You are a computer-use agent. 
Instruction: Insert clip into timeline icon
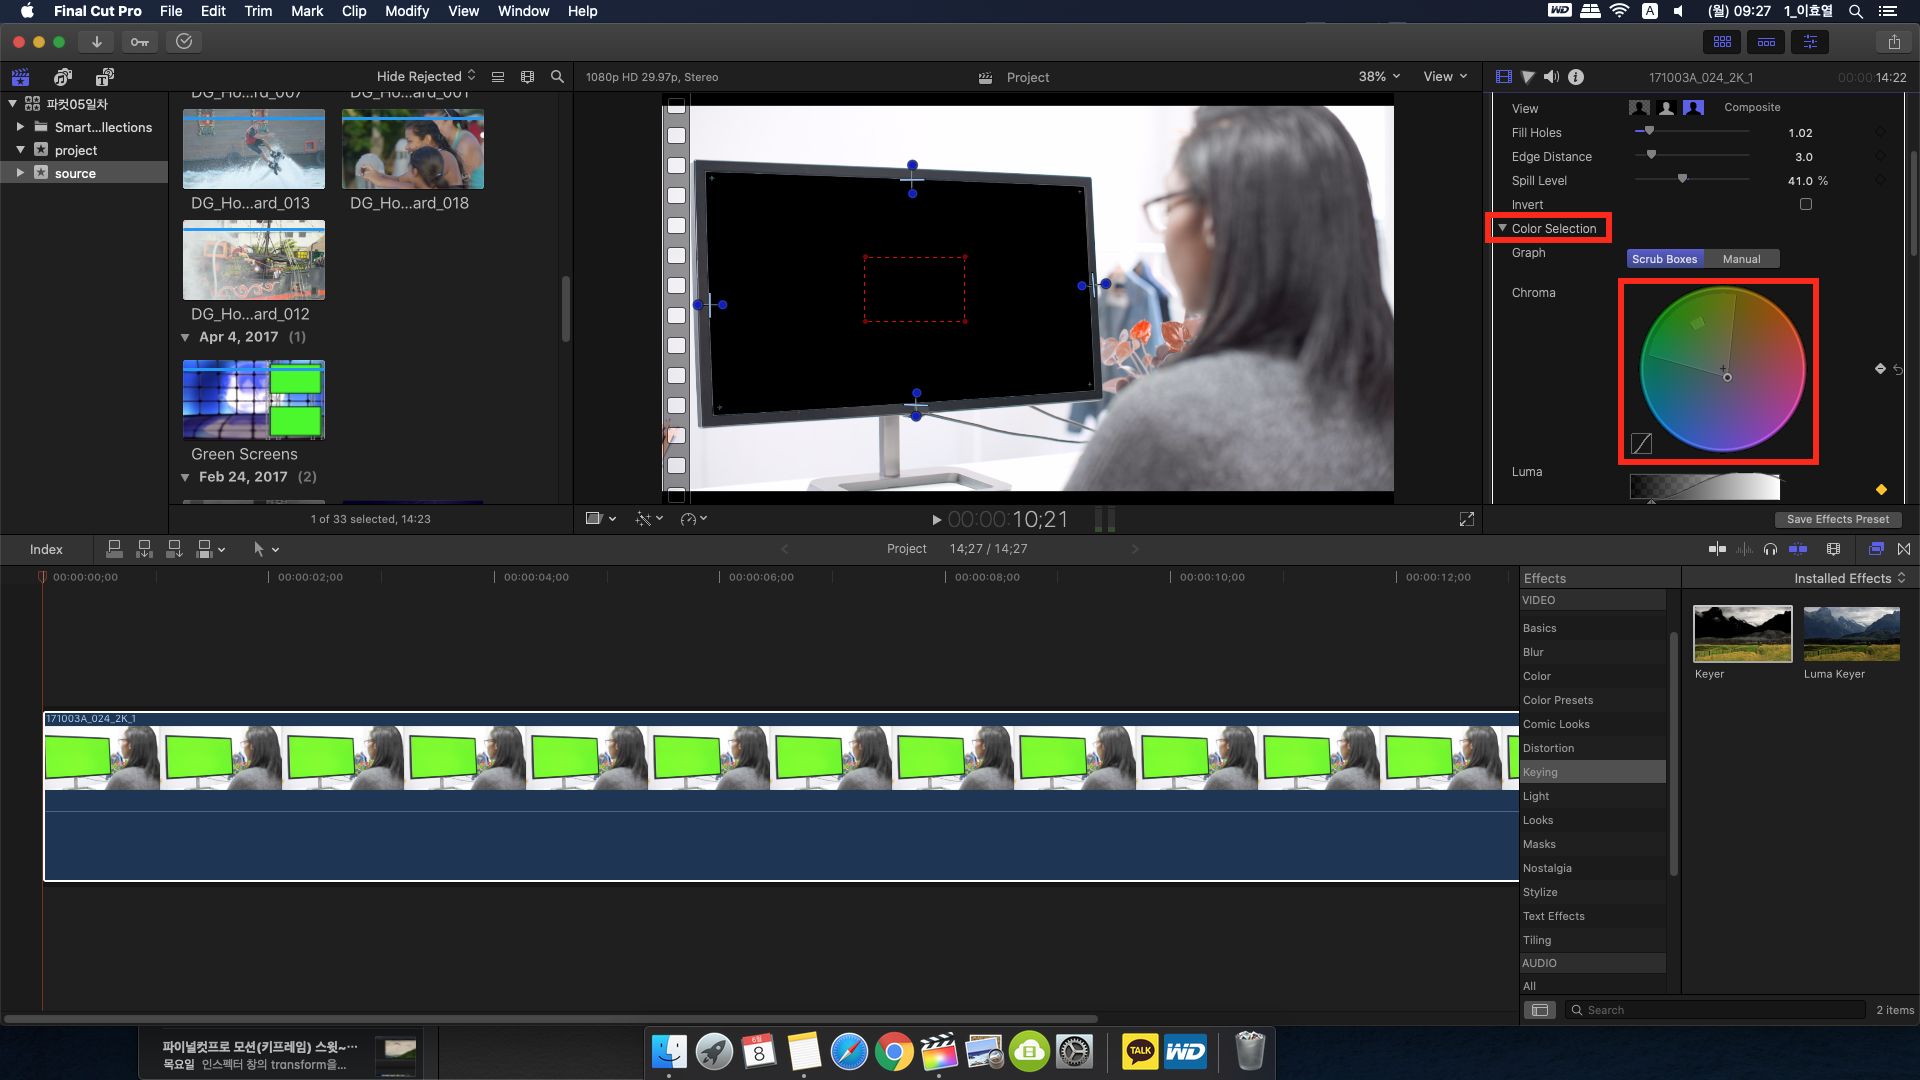(144, 549)
